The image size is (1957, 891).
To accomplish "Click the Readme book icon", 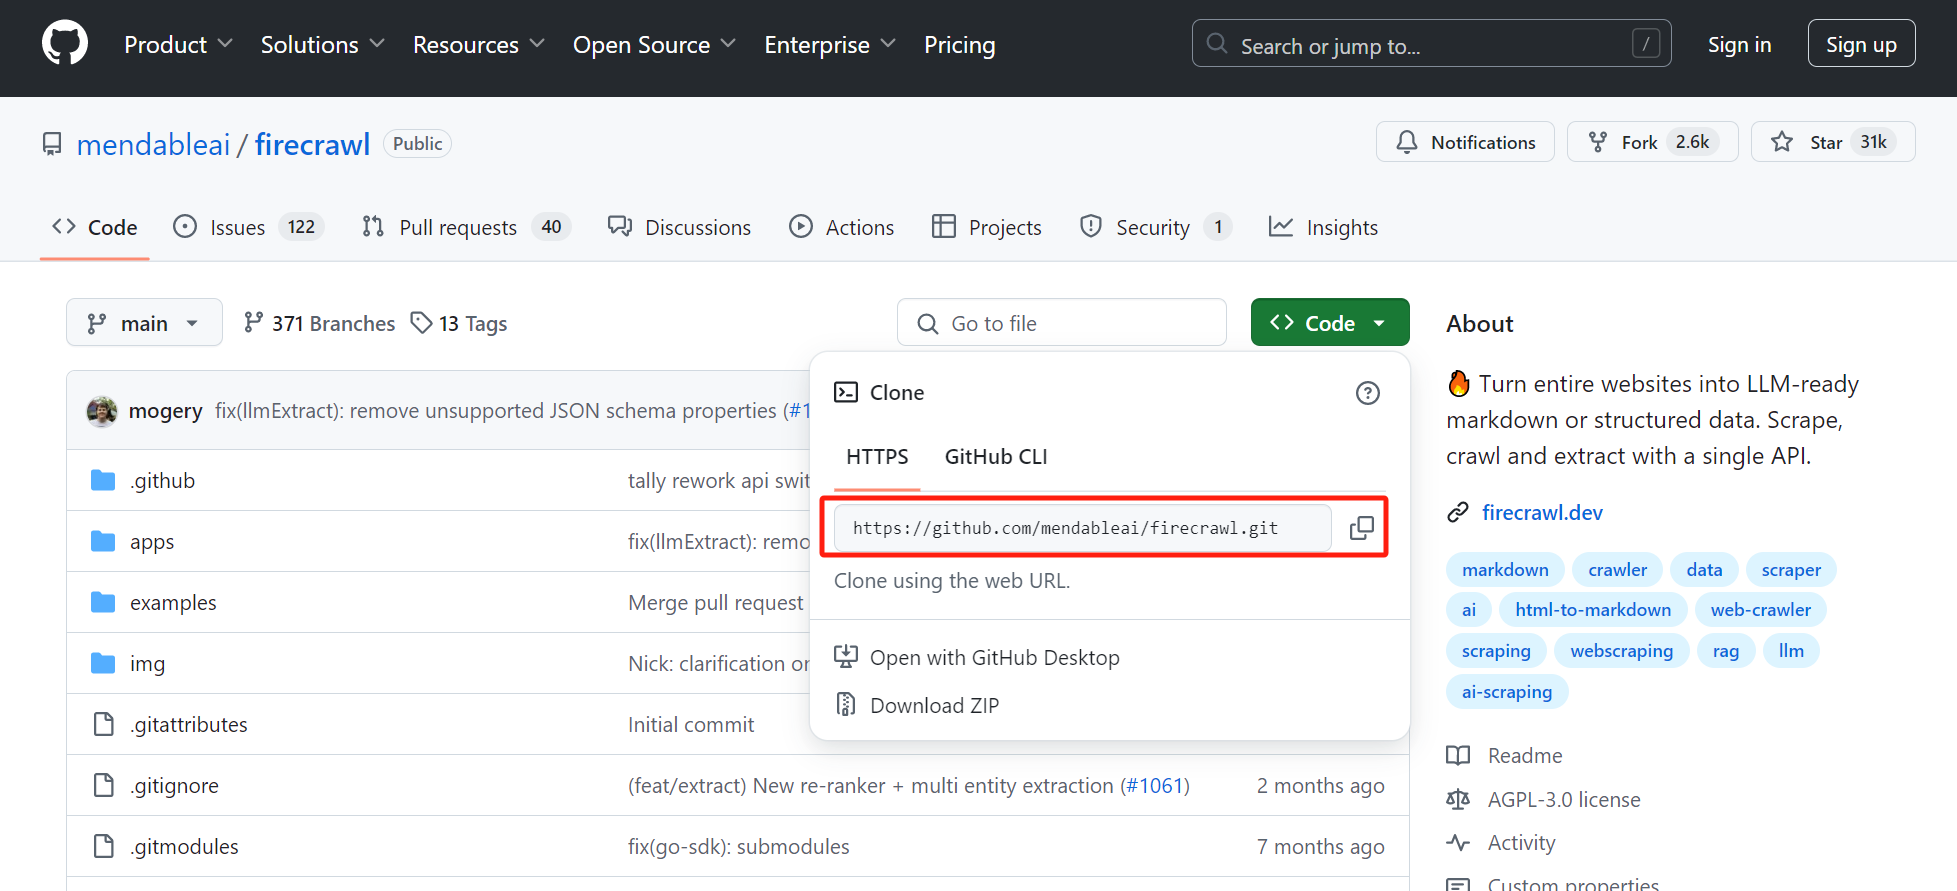I will click(1458, 756).
